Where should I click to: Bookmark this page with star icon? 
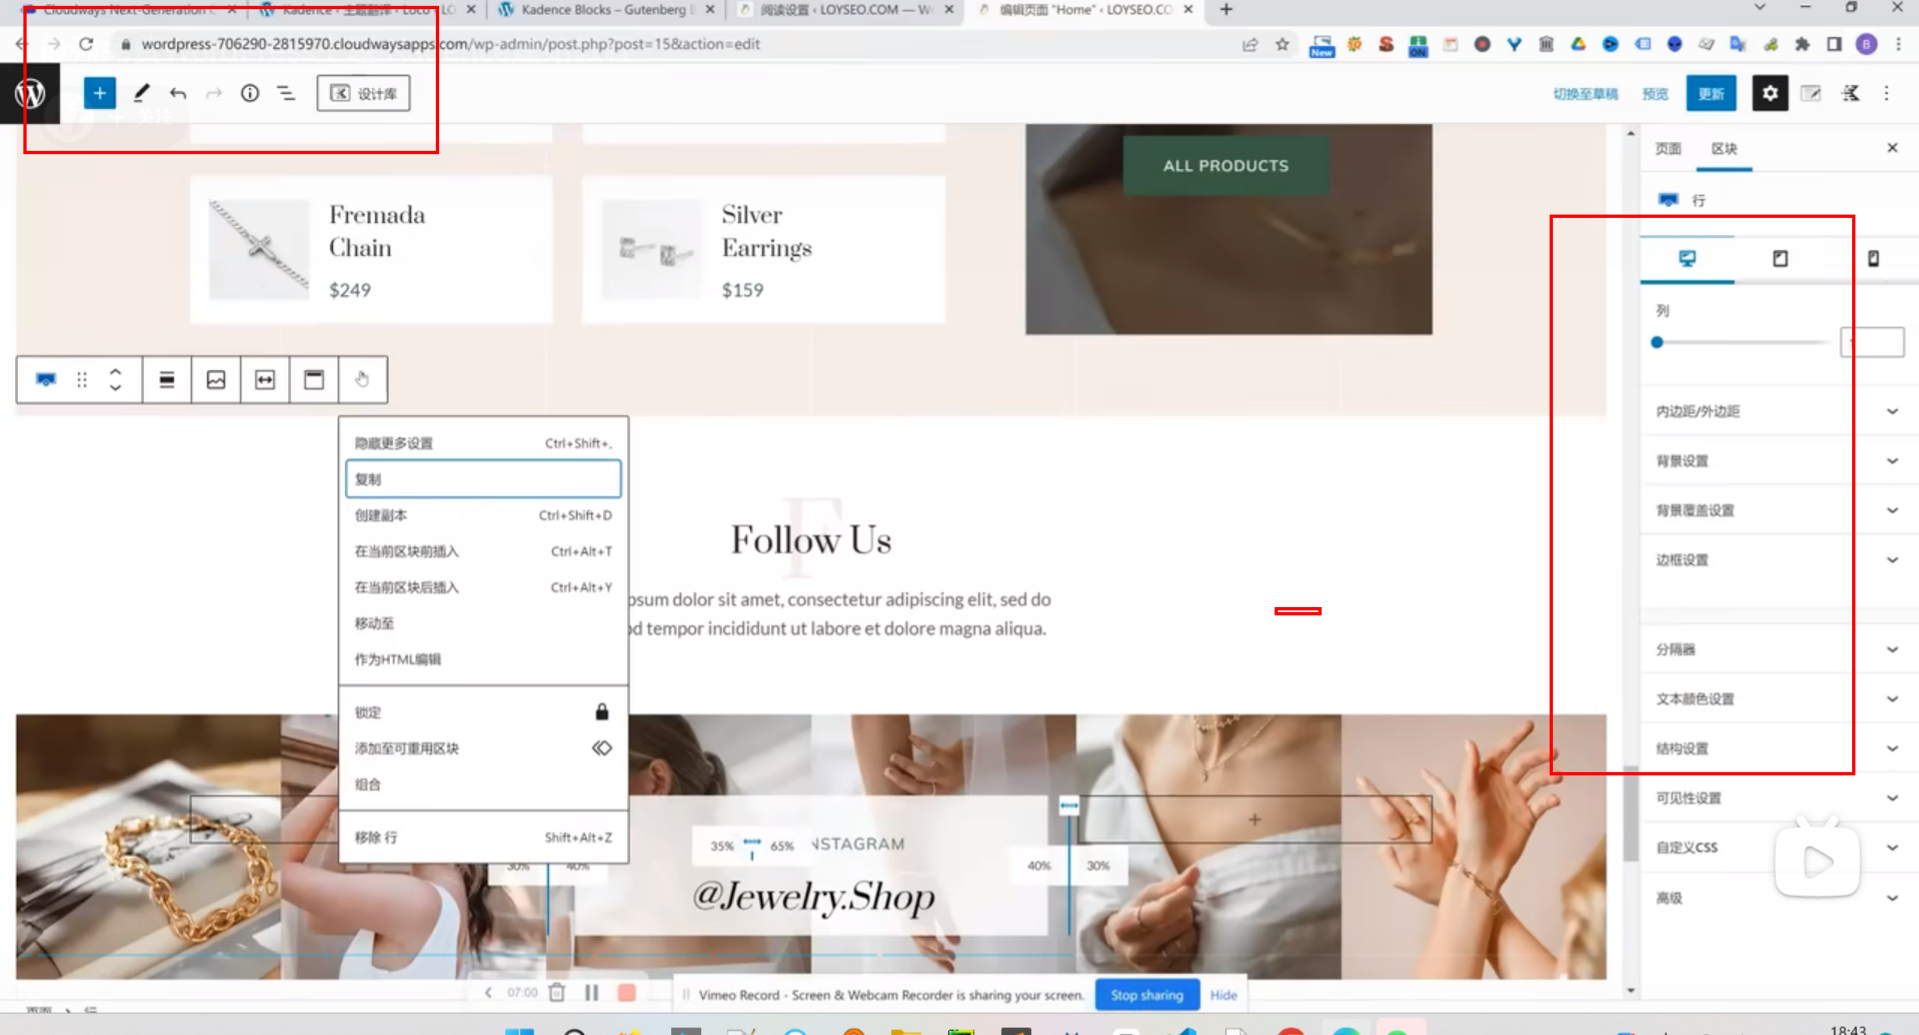point(1282,44)
